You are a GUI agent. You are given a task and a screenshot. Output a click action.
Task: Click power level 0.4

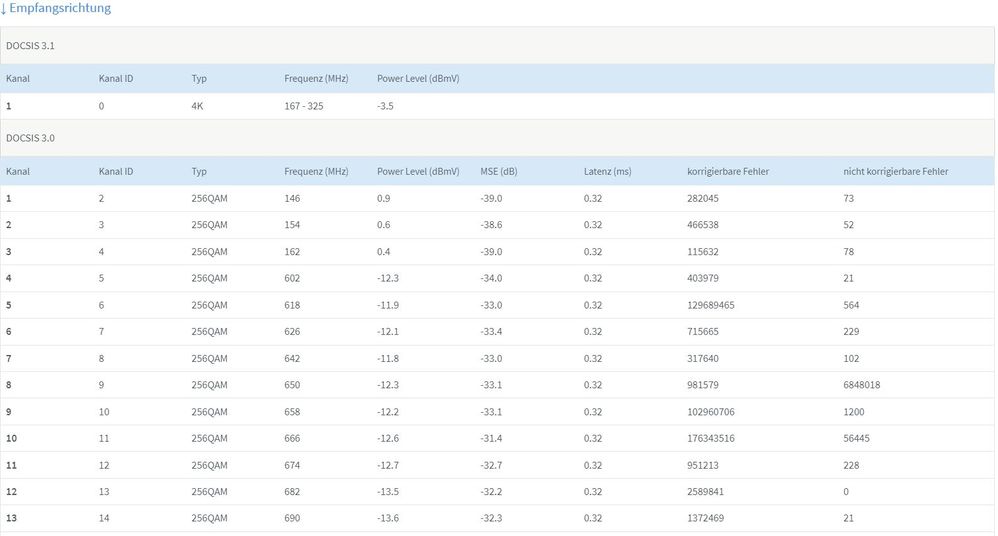pos(384,251)
